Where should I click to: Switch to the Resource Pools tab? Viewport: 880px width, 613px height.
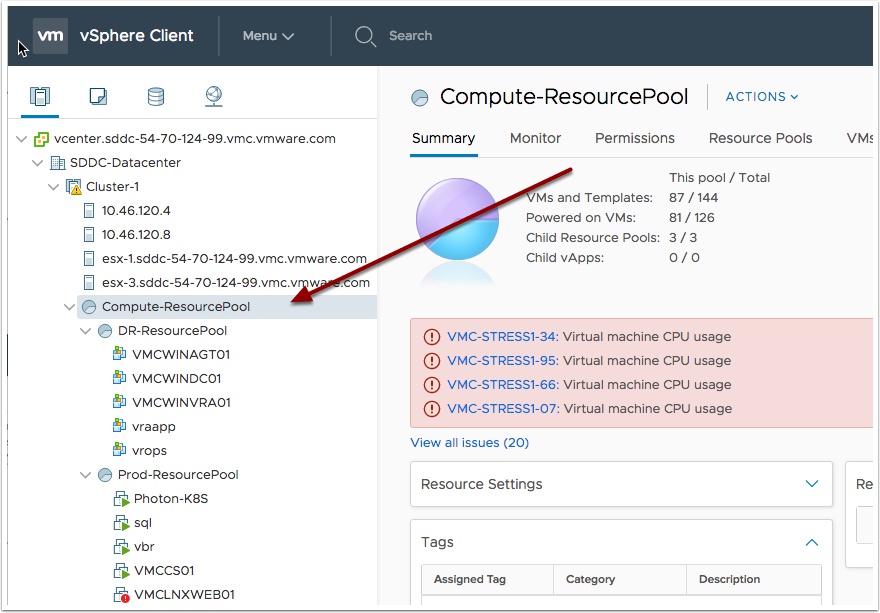coord(760,139)
